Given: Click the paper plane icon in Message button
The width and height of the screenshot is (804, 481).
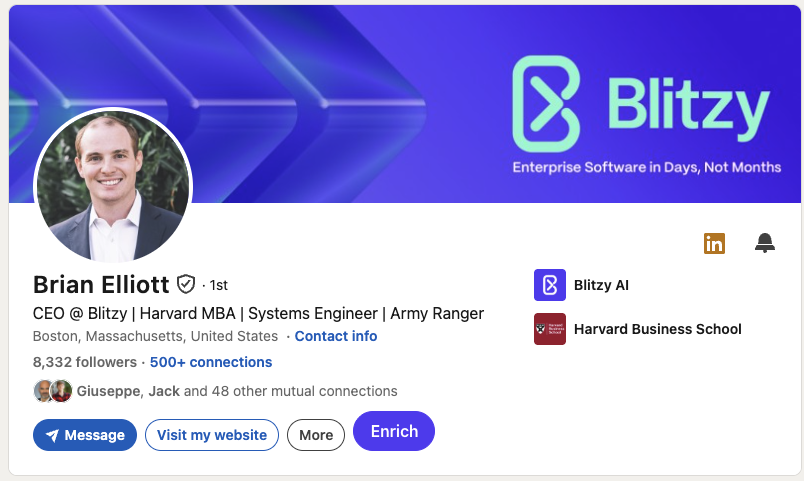Looking at the screenshot, I should pyautogui.click(x=52, y=435).
